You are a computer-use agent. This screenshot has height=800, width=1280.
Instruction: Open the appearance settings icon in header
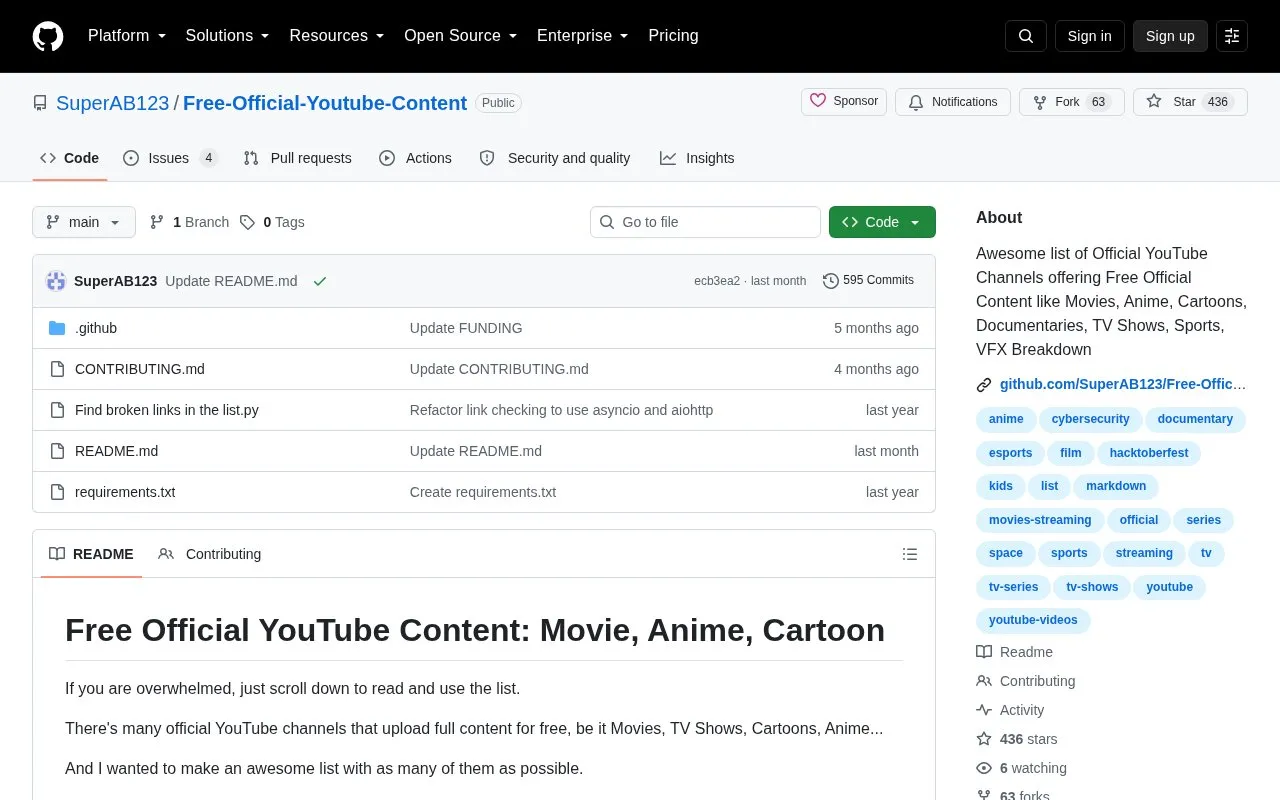(1232, 36)
